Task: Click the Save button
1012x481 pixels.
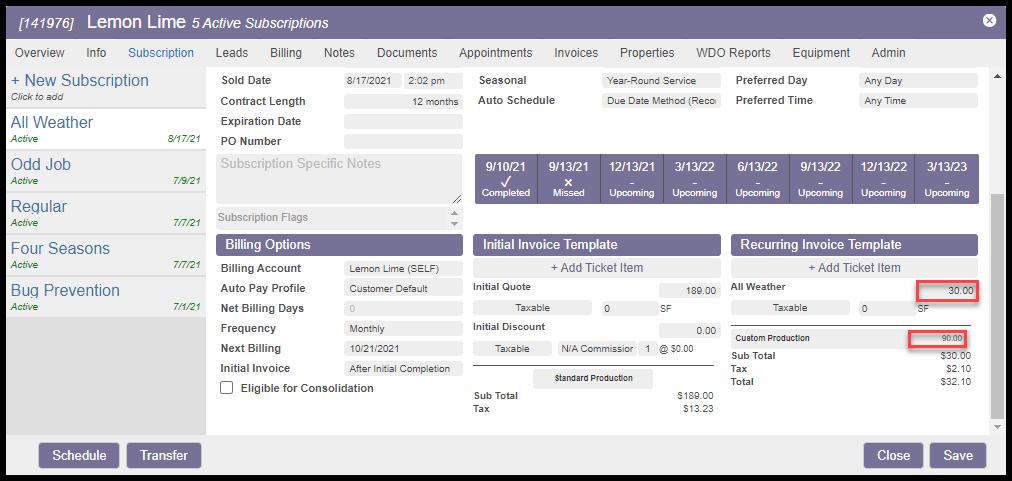Action: (957, 455)
